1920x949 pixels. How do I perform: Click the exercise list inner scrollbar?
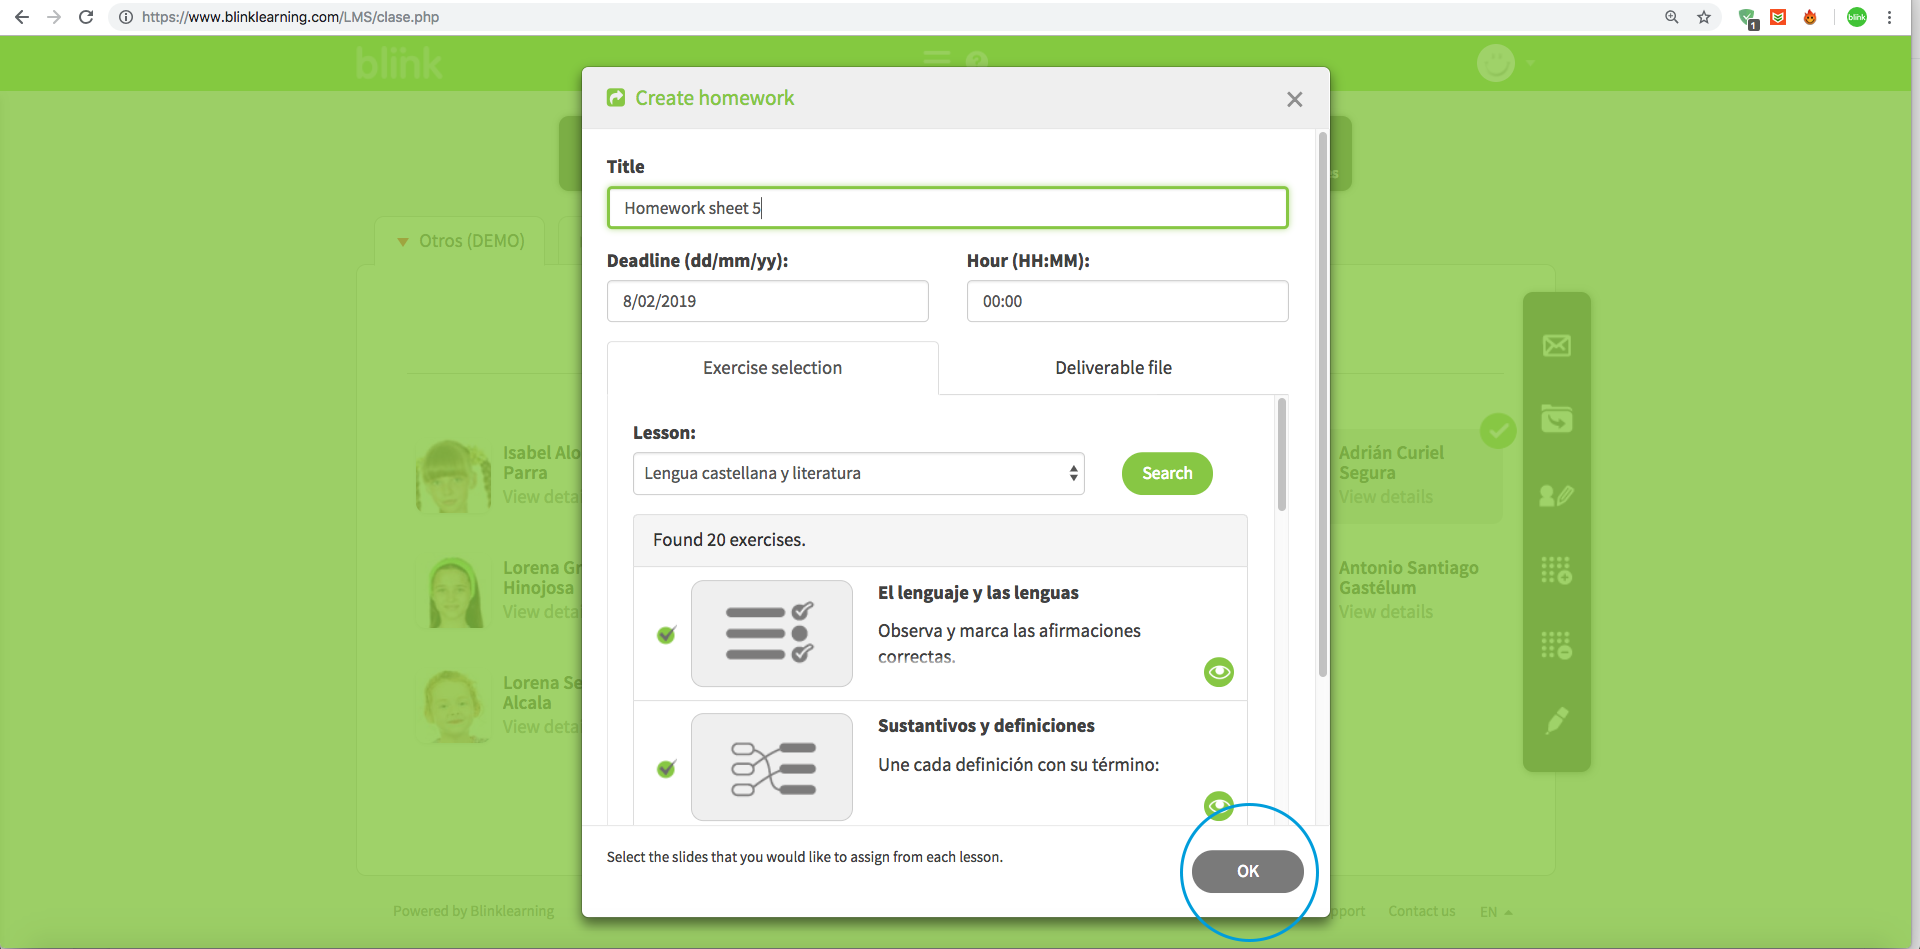(x=1281, y=455)
